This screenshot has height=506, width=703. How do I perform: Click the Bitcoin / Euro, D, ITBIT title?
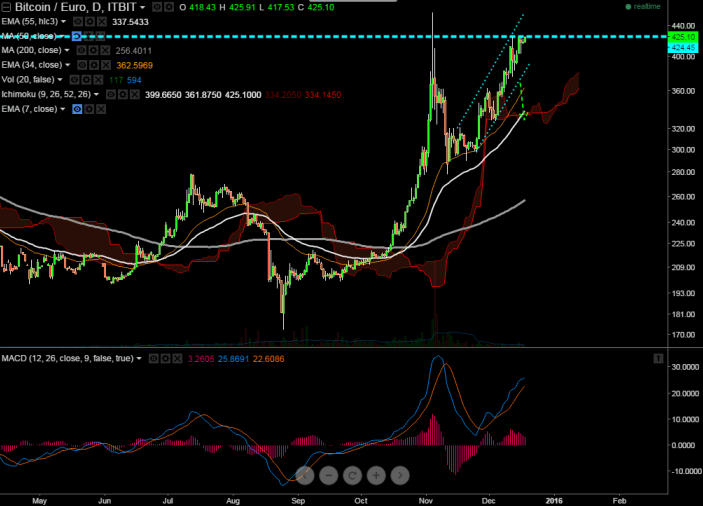click(x=75, y=7)
